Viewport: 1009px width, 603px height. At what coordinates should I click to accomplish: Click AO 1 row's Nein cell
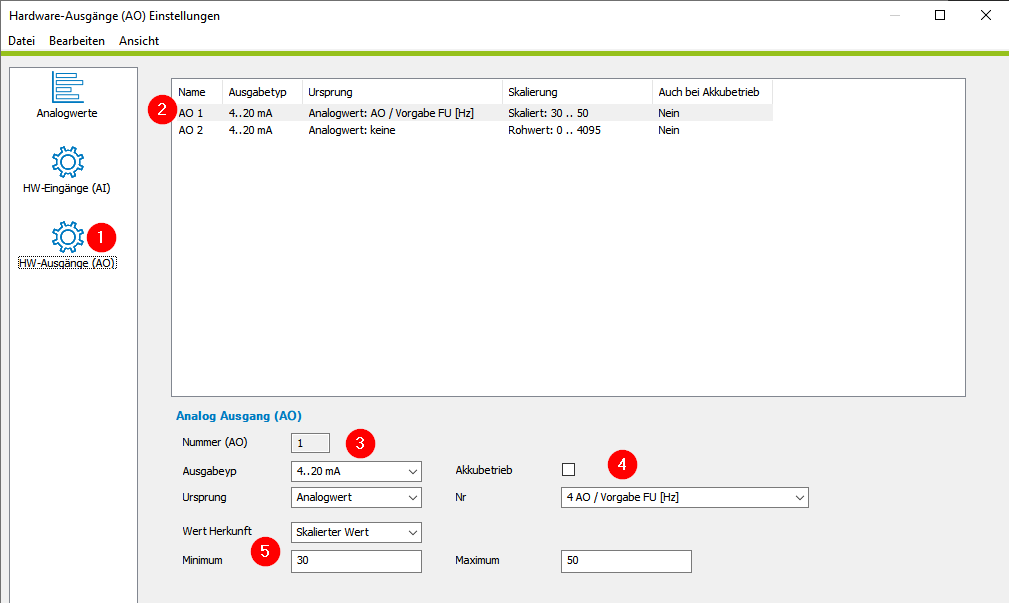[x=669, y=113]
